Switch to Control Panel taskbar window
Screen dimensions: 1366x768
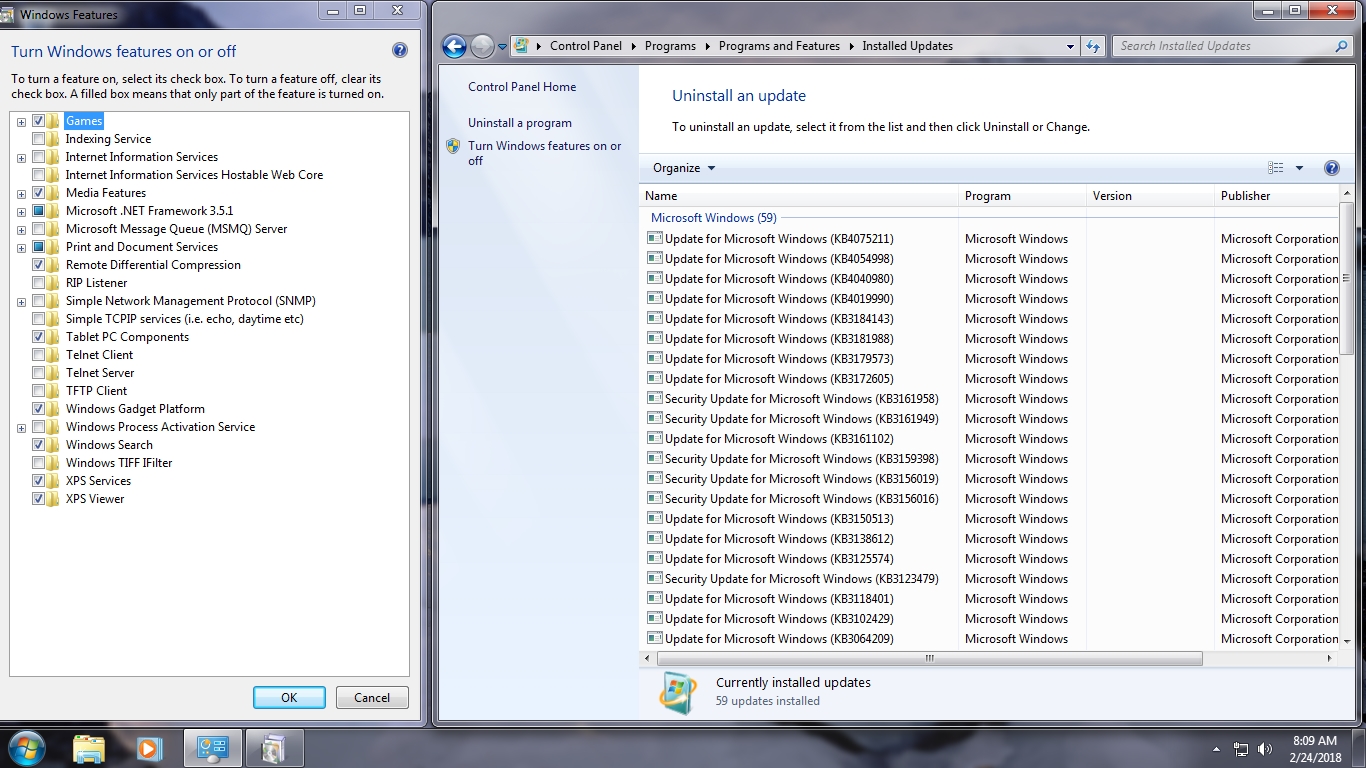(x=212, y=748)
